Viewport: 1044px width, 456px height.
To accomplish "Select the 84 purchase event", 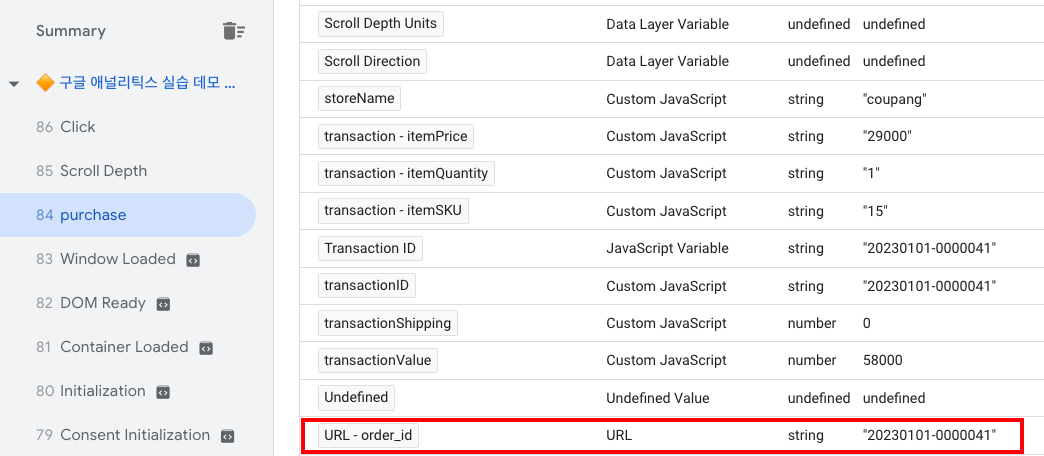I will click(x=92, y=215).
